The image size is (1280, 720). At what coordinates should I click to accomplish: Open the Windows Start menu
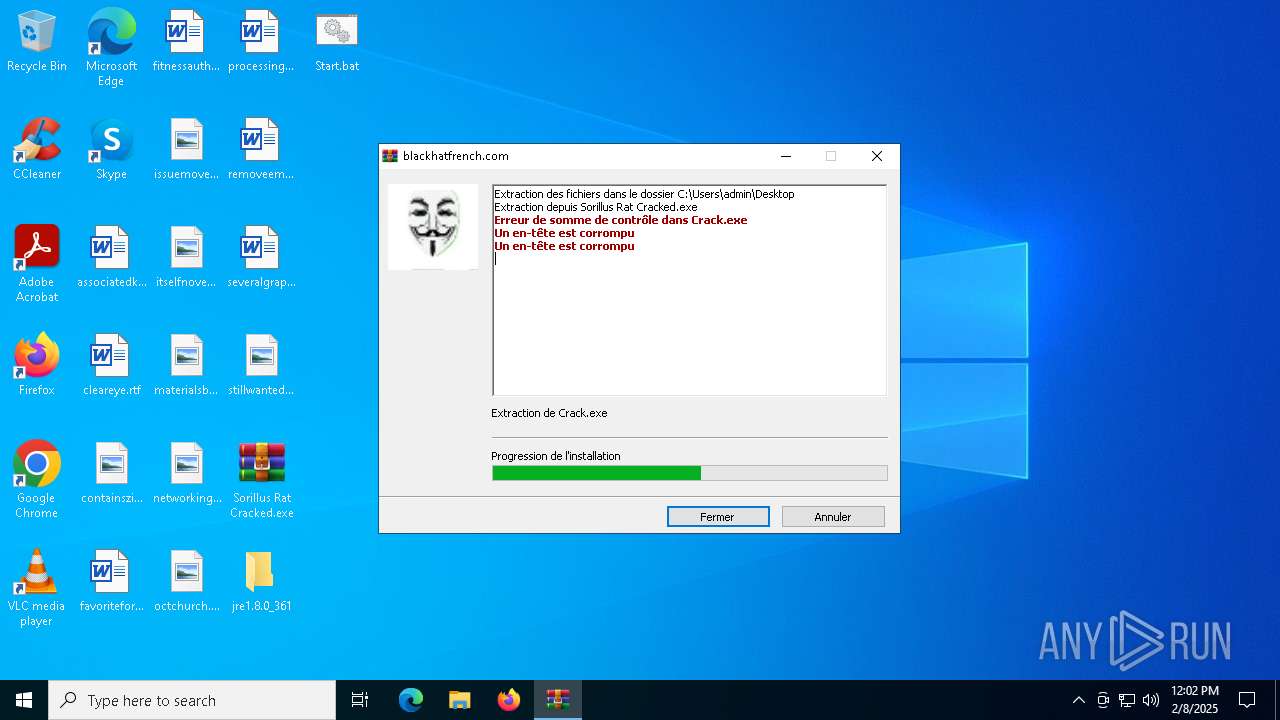click(24, 700)
